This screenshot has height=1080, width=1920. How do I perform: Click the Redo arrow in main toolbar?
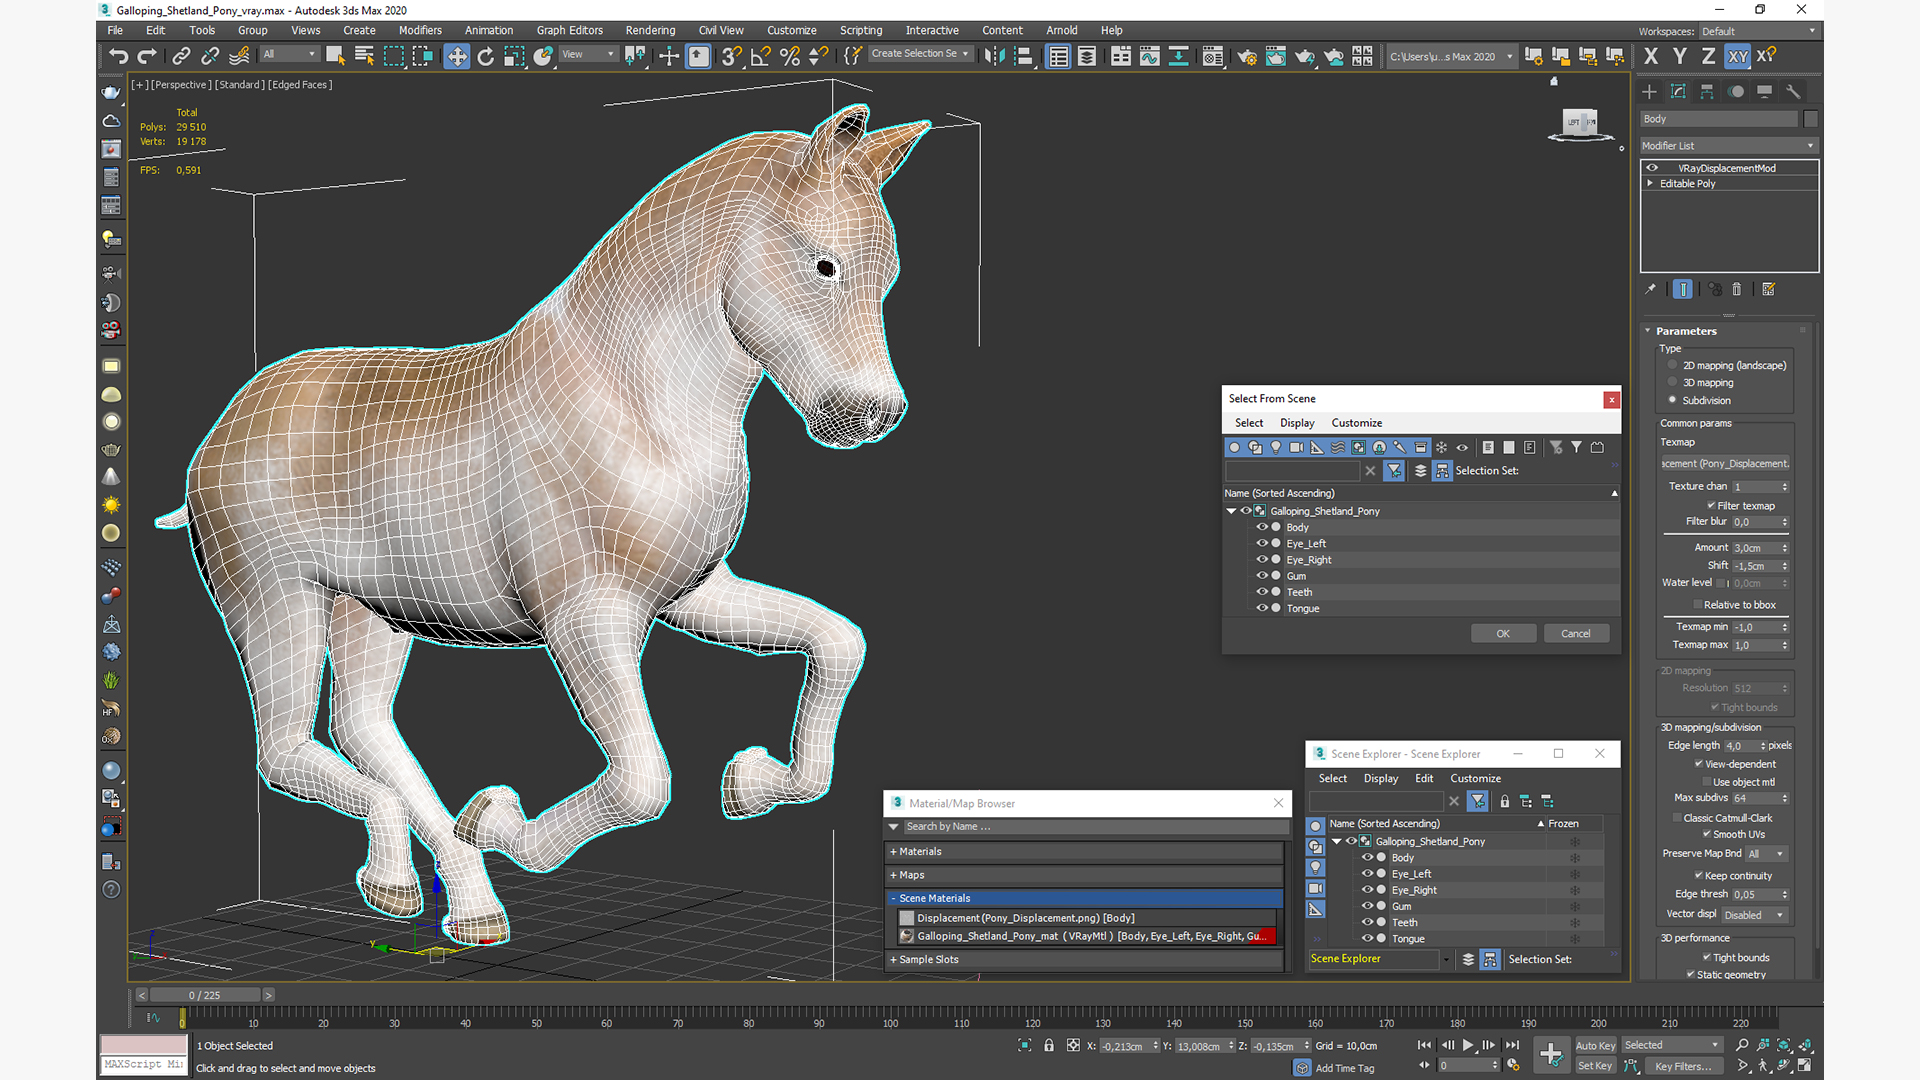[x=147, y=56]
